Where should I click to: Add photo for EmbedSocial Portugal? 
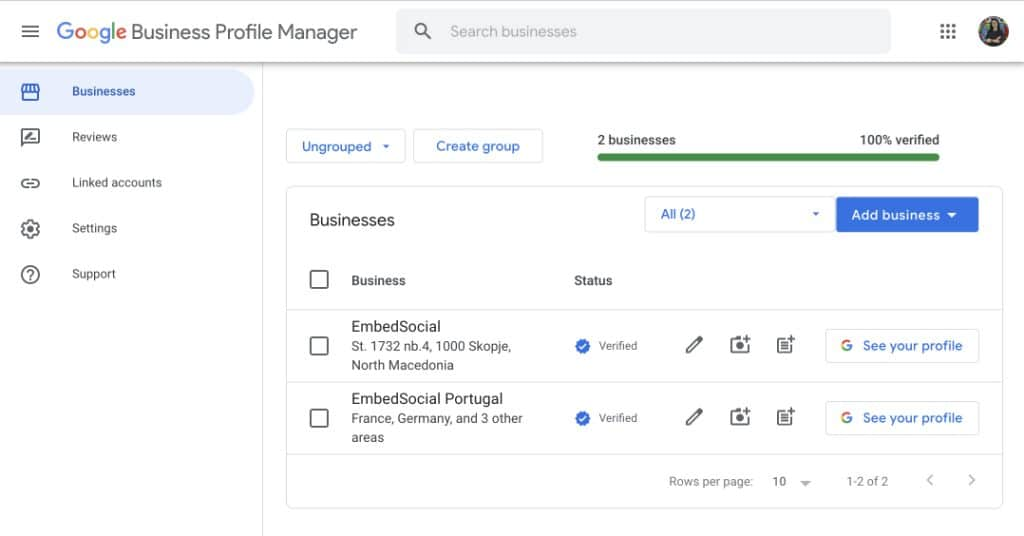(x=740, y=418)
